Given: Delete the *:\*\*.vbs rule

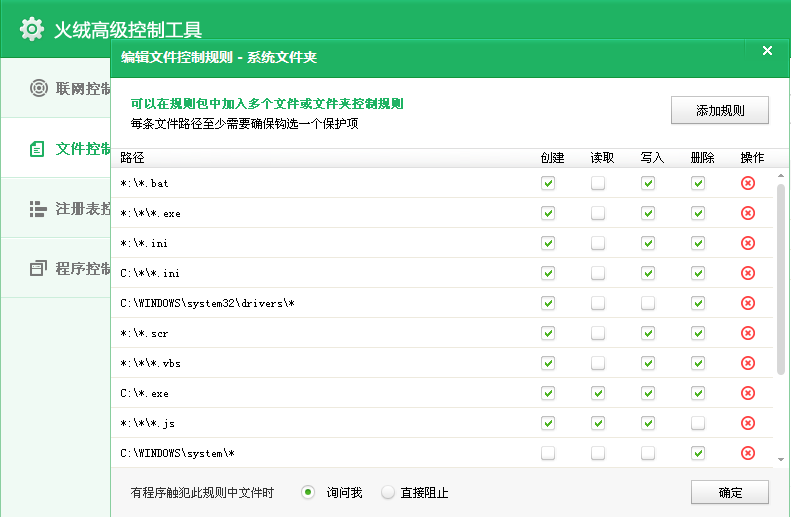Looking at the screenshot, I should coord(748,363).
